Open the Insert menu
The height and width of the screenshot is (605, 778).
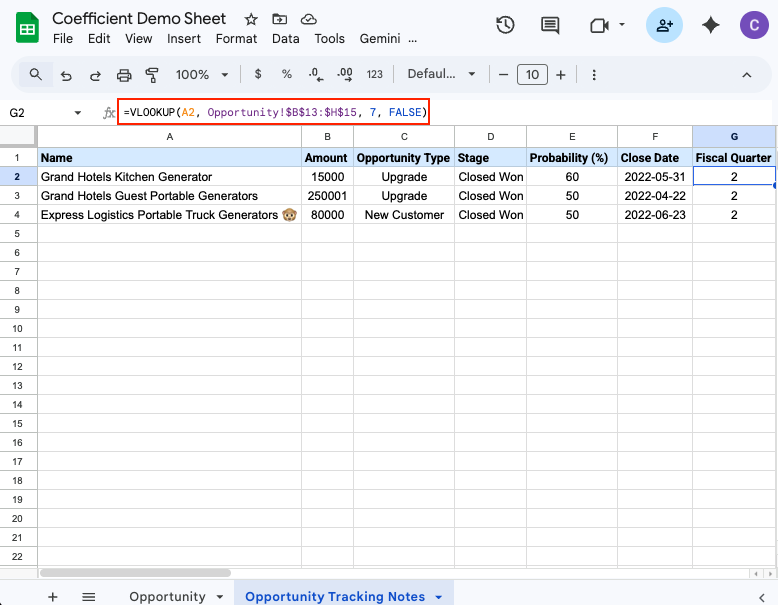coord(184,39)
